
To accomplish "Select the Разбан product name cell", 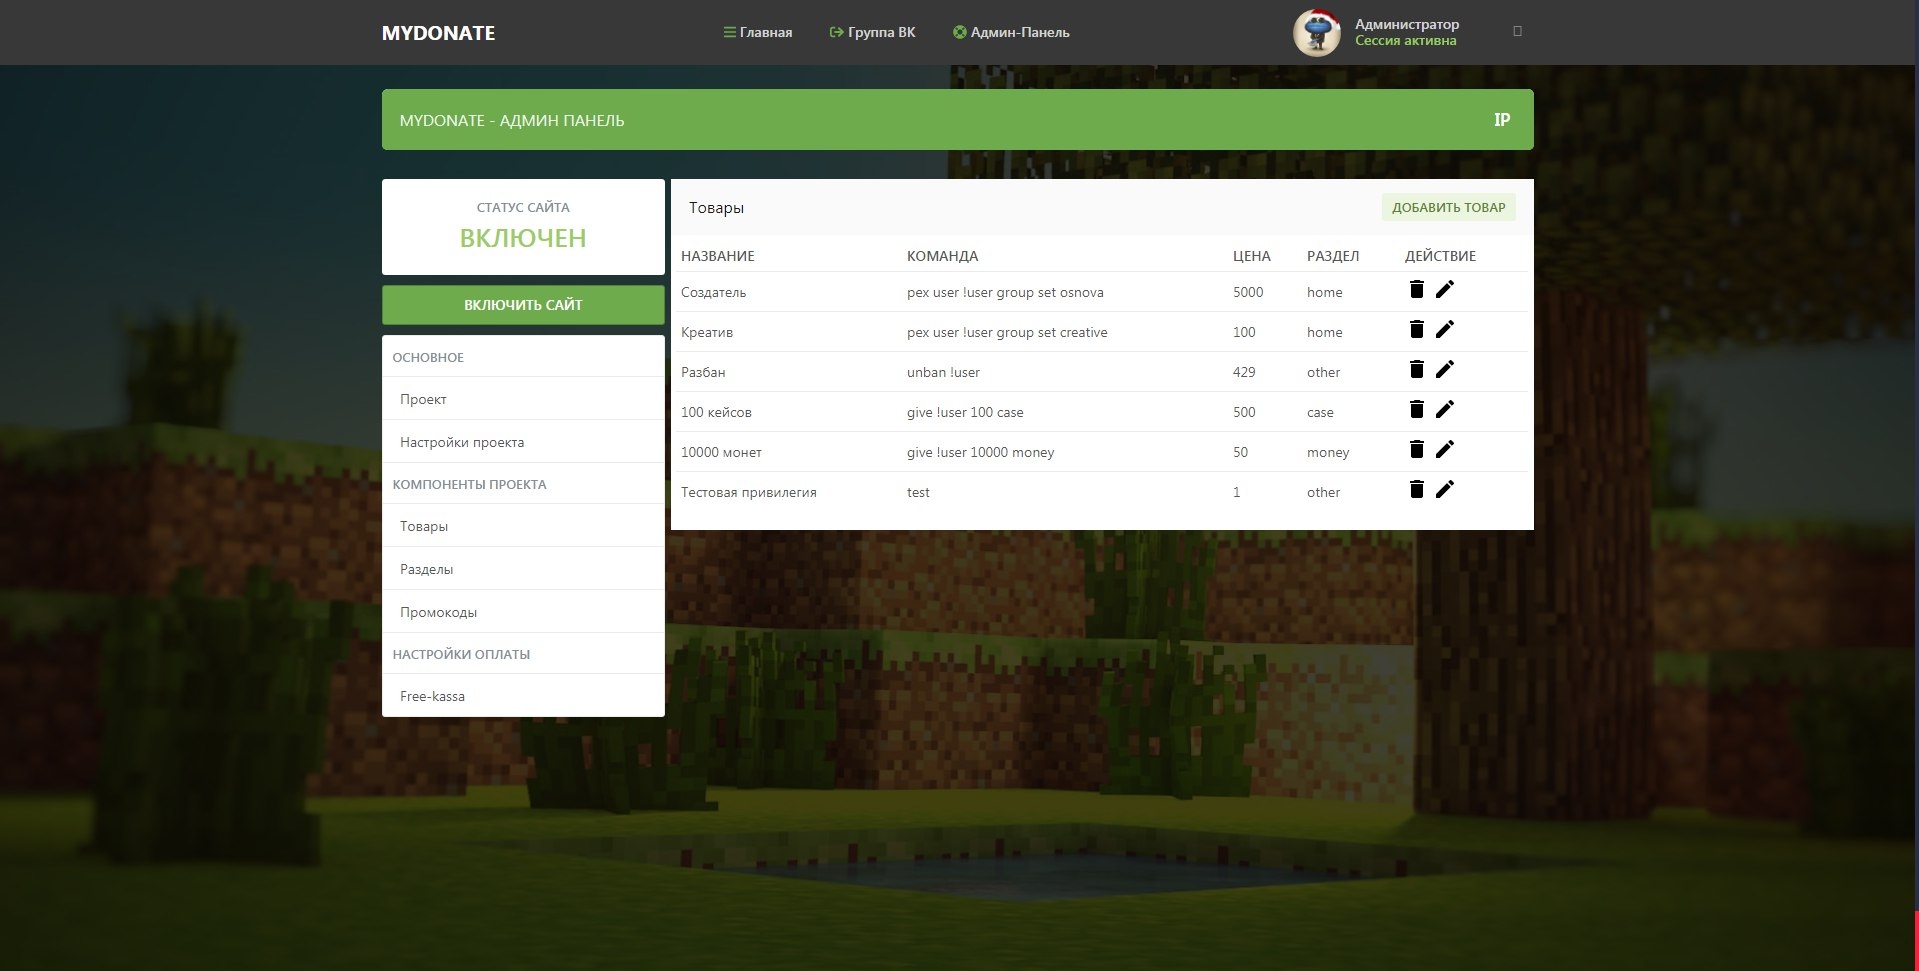I will pos(703,372).
